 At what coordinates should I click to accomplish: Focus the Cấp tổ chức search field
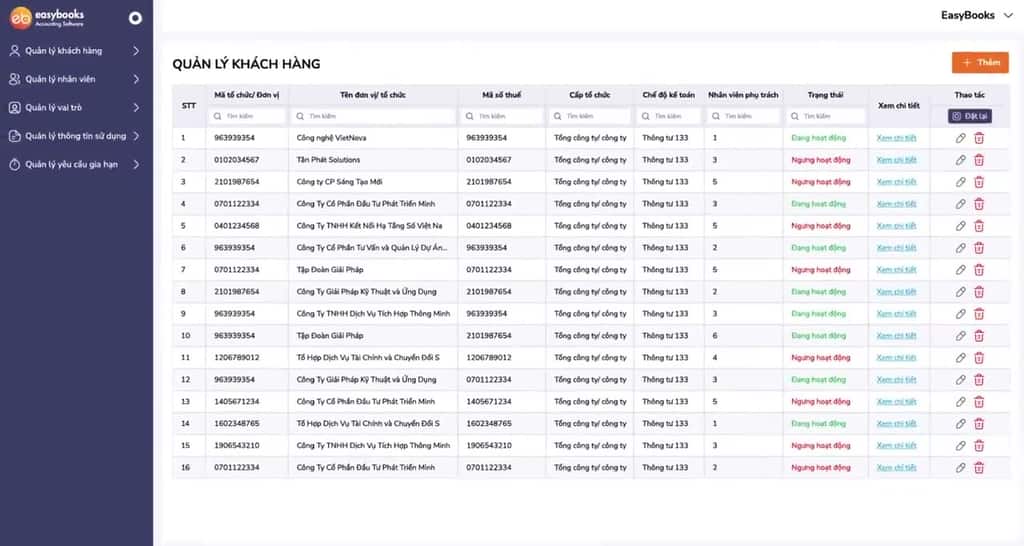590,116
